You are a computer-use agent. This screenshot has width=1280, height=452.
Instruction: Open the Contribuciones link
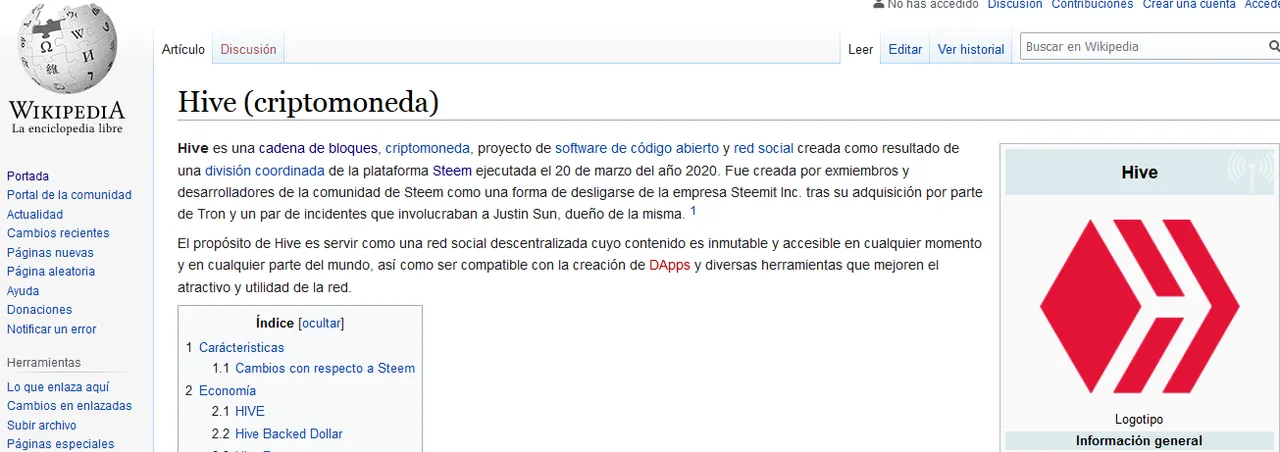tap(1092, 4)
